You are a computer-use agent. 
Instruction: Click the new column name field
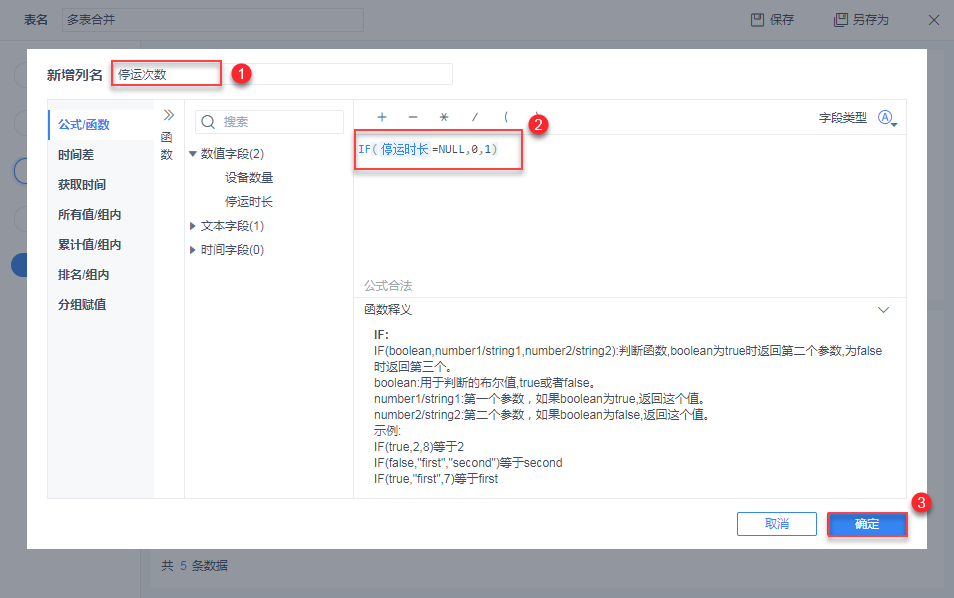tap(282, 74)
